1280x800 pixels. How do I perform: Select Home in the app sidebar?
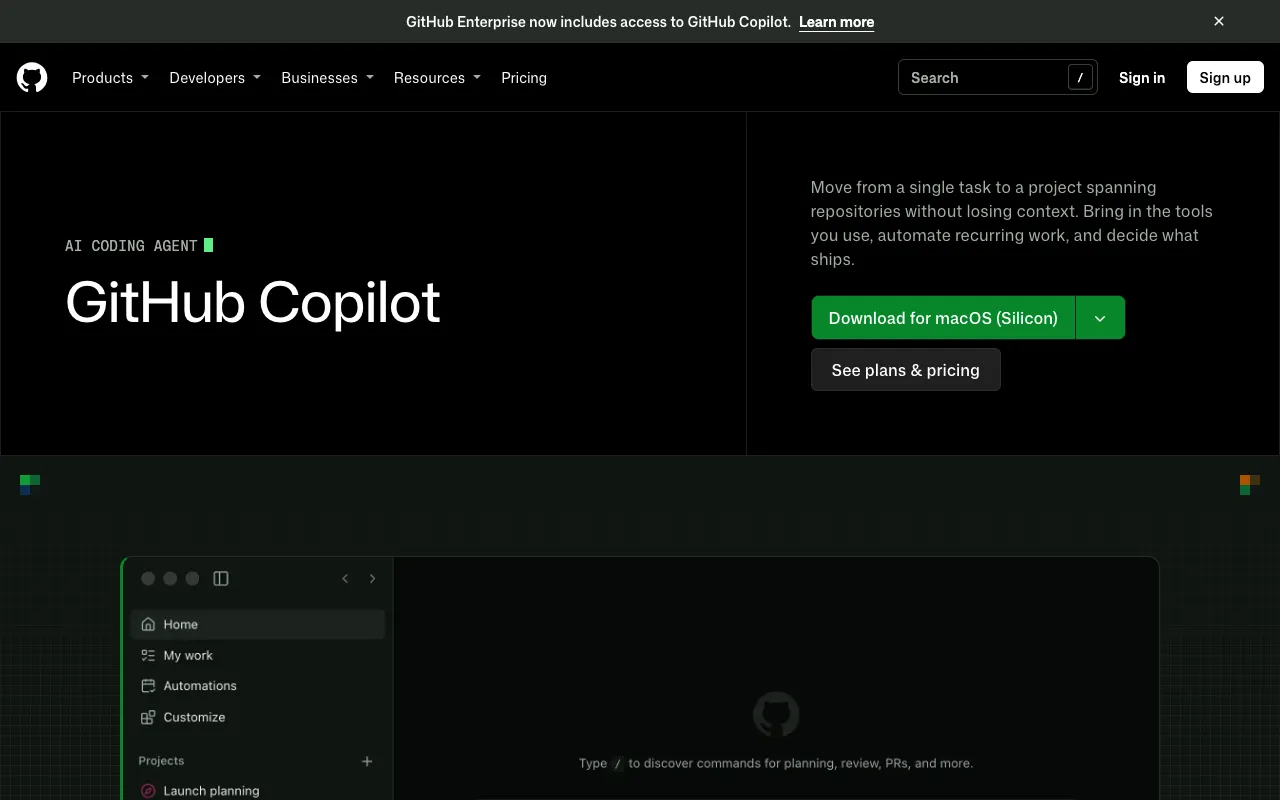[x=258, y=624]
